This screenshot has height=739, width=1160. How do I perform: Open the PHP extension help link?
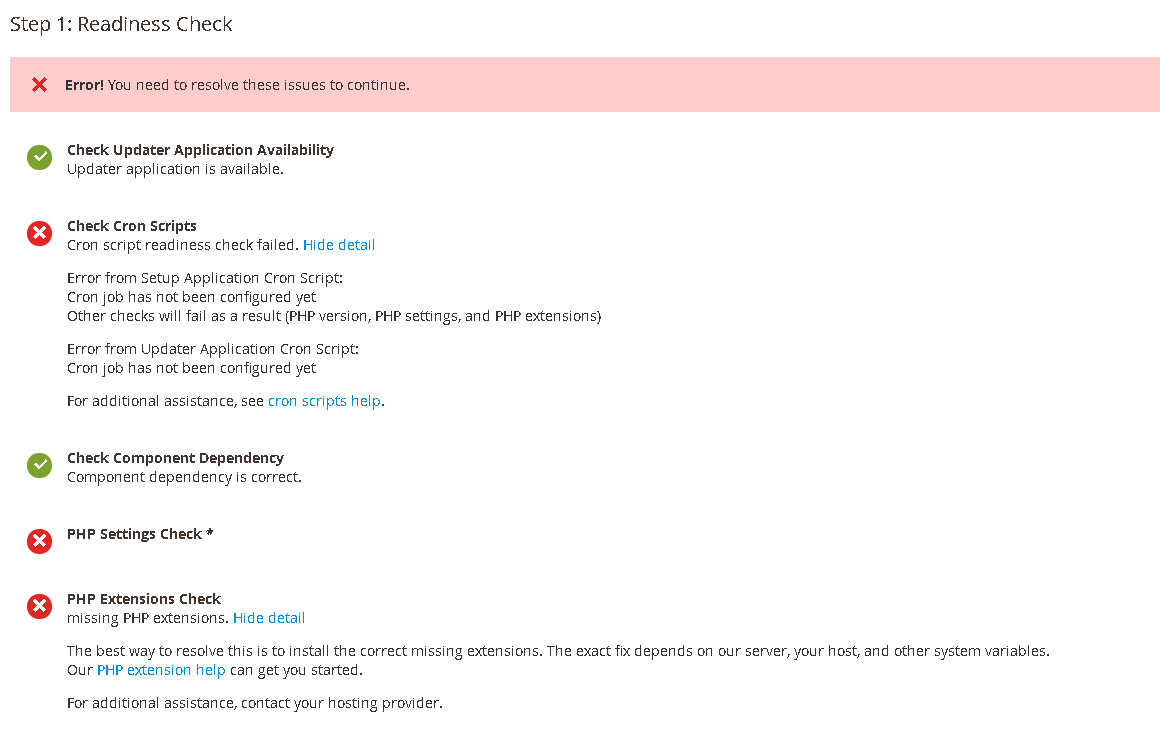[x=160, y=669]
